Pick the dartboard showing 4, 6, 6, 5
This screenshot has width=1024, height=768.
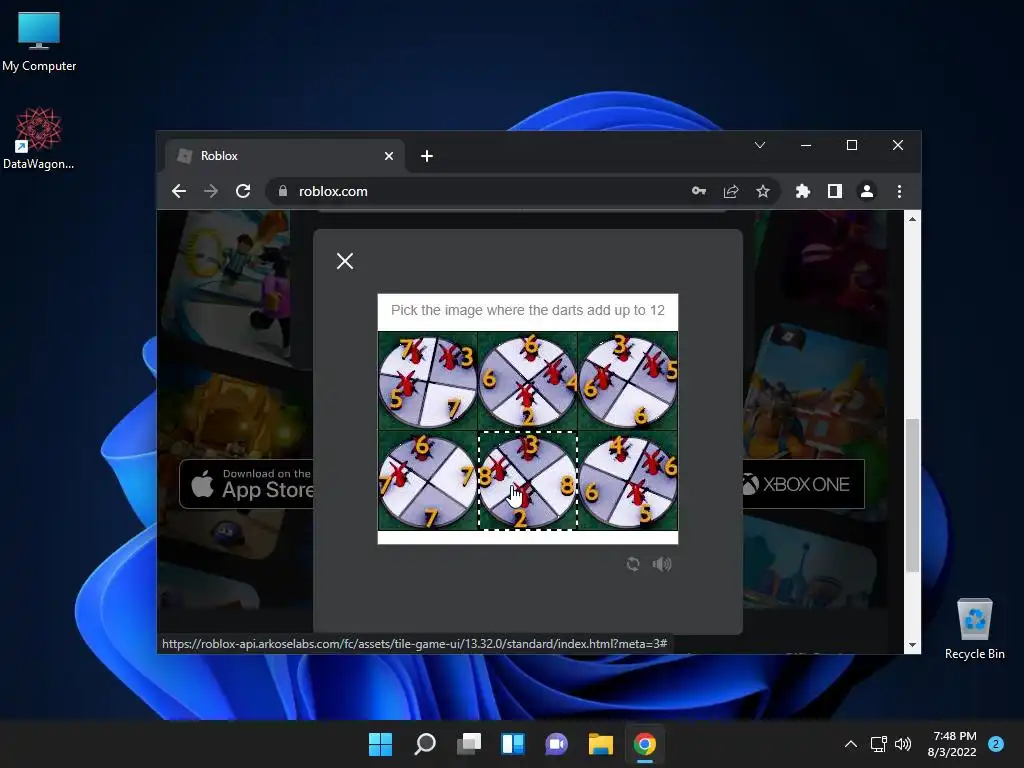628,481
